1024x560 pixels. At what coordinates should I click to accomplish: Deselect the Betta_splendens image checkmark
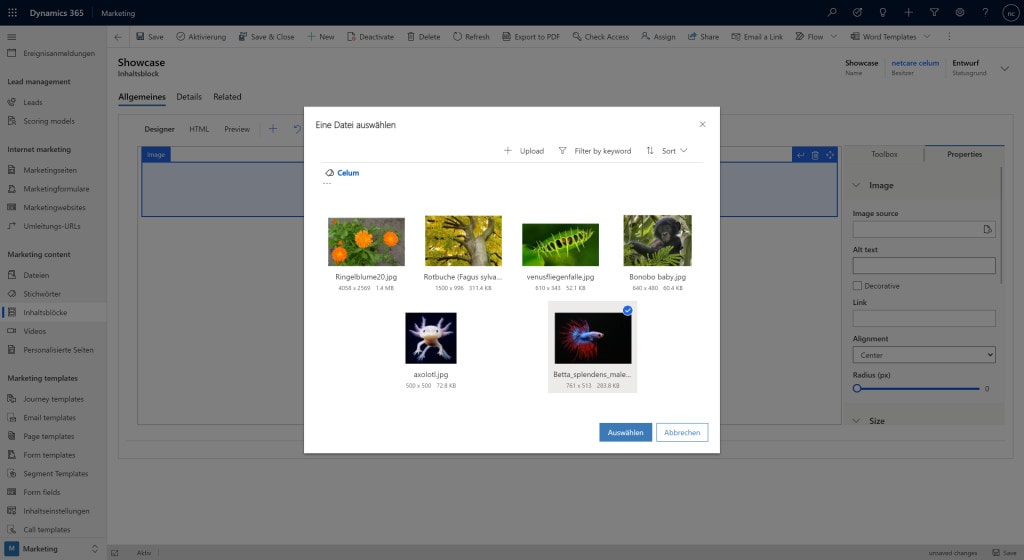[x=627, y=311]
